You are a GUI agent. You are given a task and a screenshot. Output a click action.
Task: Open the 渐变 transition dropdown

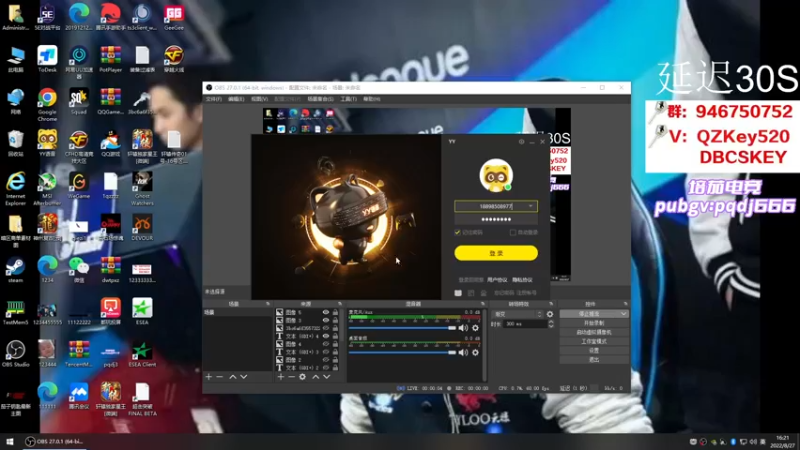[x=517, y=314]
